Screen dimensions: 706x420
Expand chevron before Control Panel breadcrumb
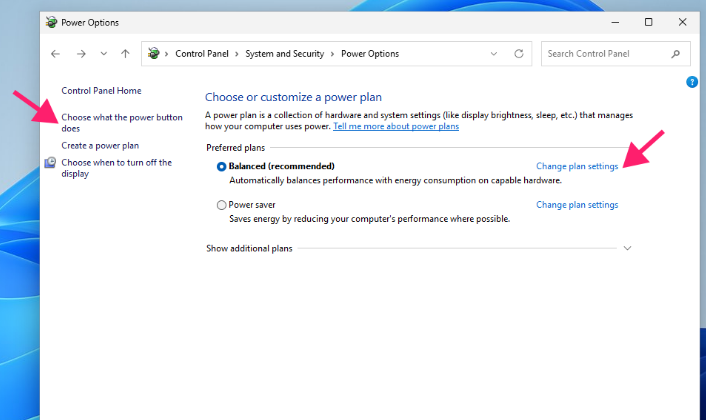pyautogui.click(x=166, y=54)
